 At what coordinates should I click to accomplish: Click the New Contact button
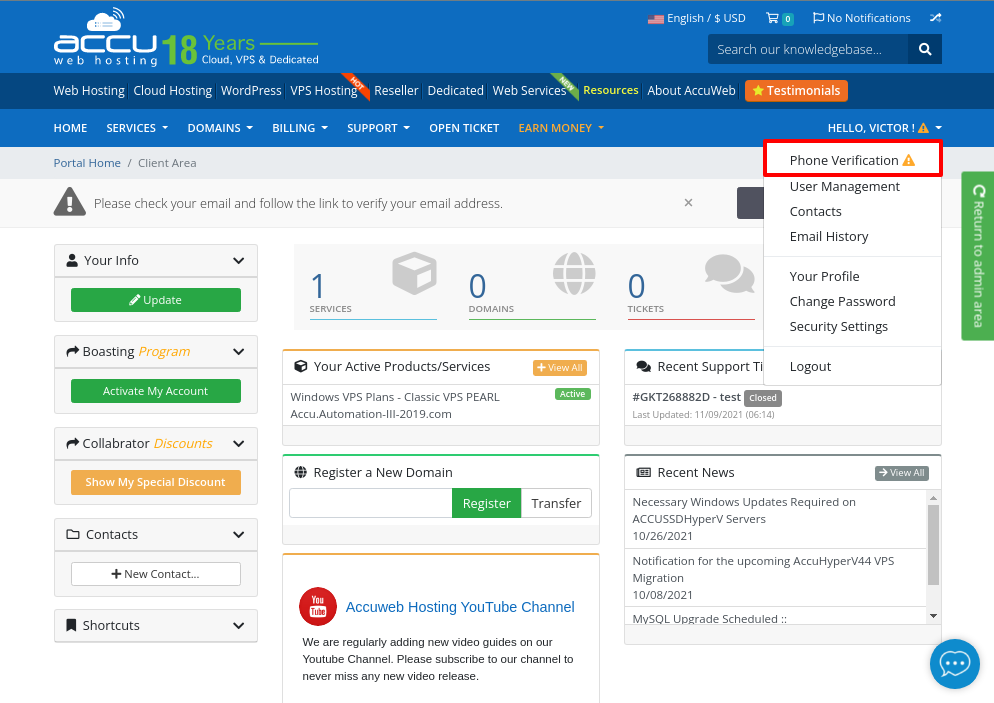(156, 574)
